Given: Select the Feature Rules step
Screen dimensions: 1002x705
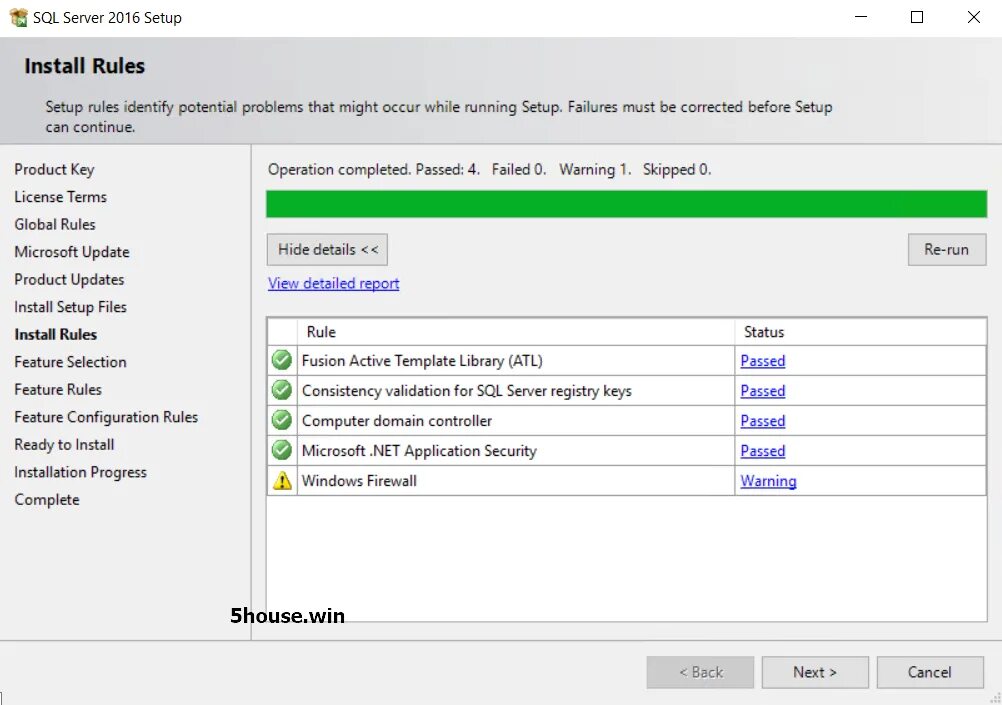Looking at the screenshot, I should tap(58, 389).
